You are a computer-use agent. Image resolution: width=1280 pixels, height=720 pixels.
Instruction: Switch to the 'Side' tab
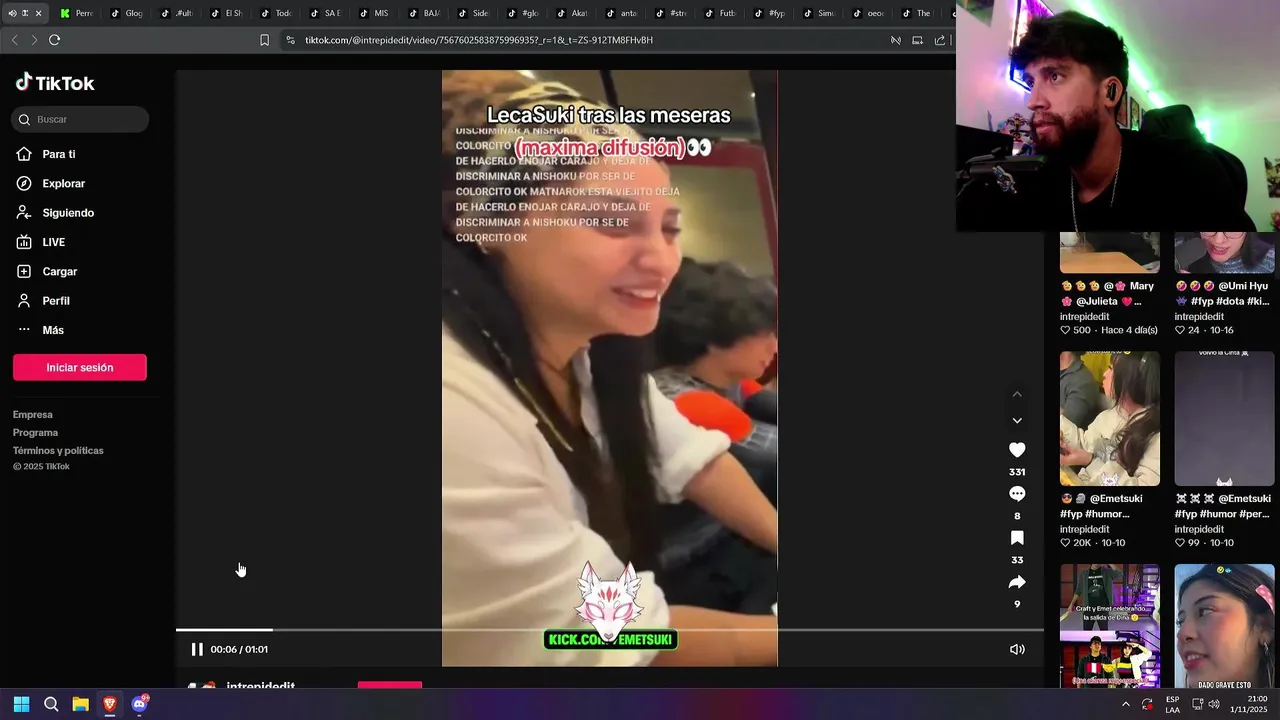pyautogui.click(x=475, y=13)
